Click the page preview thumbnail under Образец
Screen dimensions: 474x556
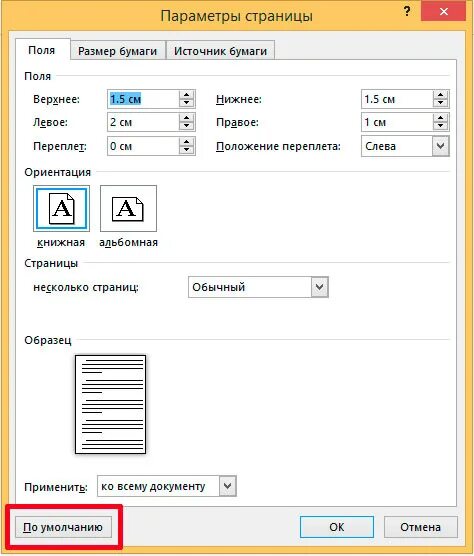110,404
